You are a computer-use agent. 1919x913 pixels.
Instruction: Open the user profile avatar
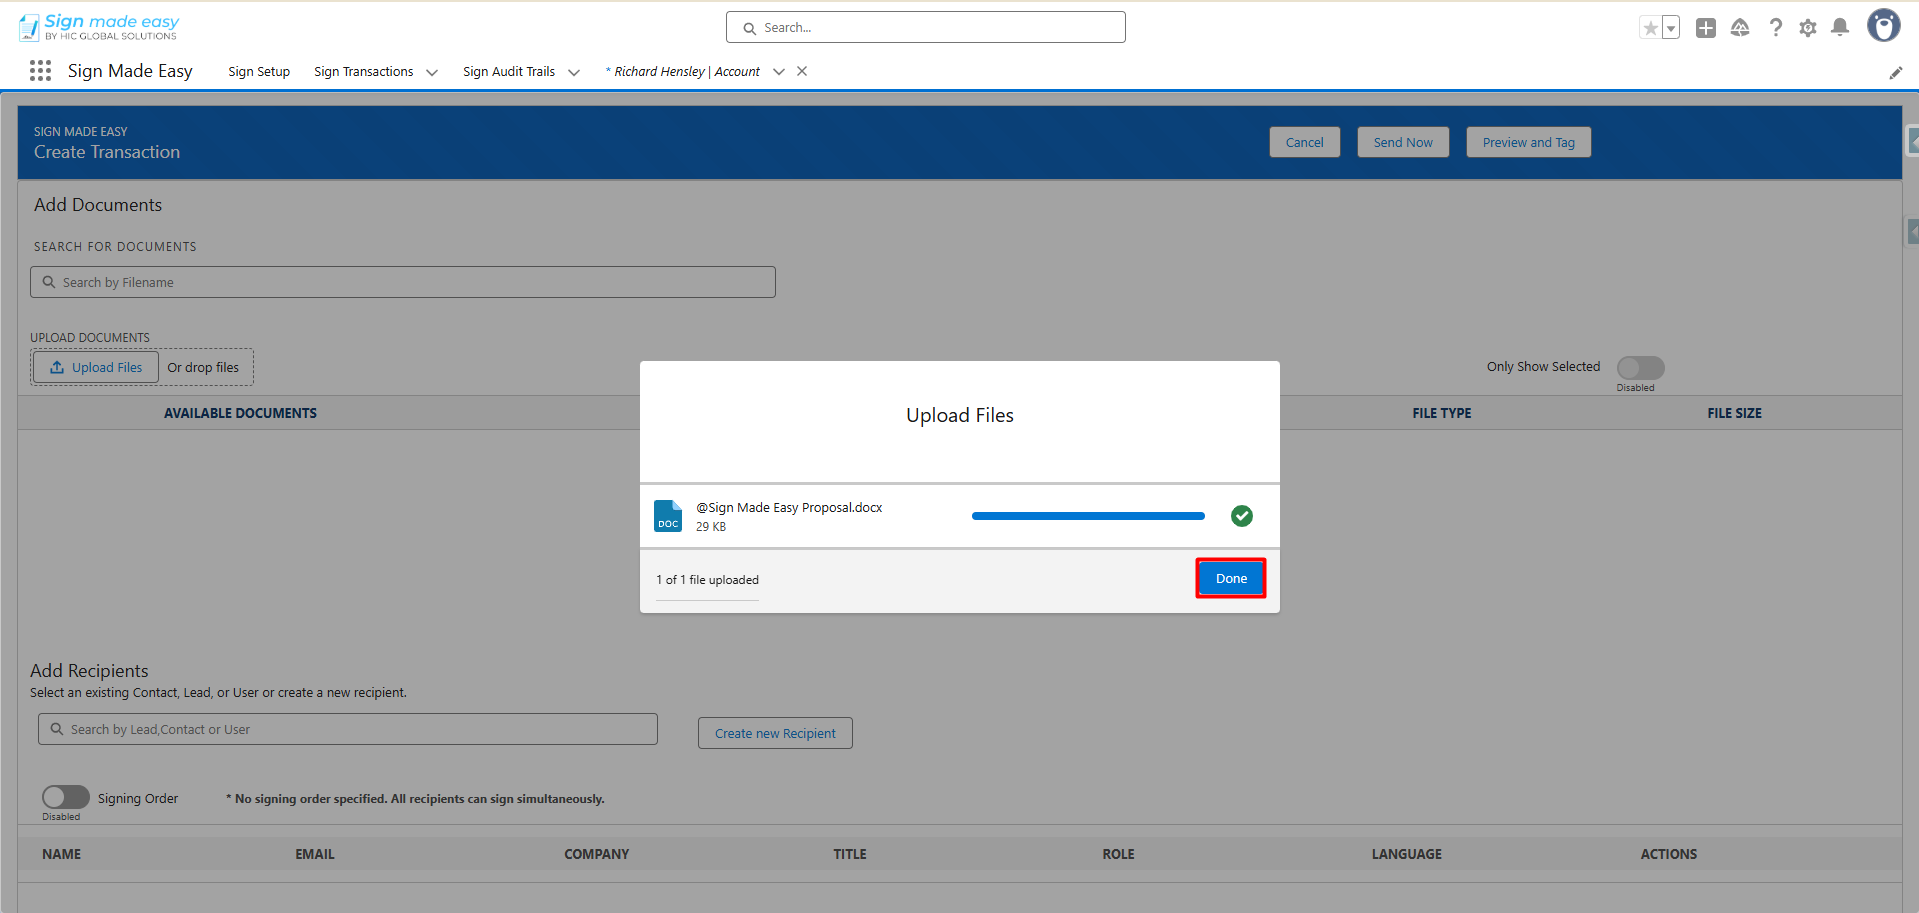(1884, 26)
